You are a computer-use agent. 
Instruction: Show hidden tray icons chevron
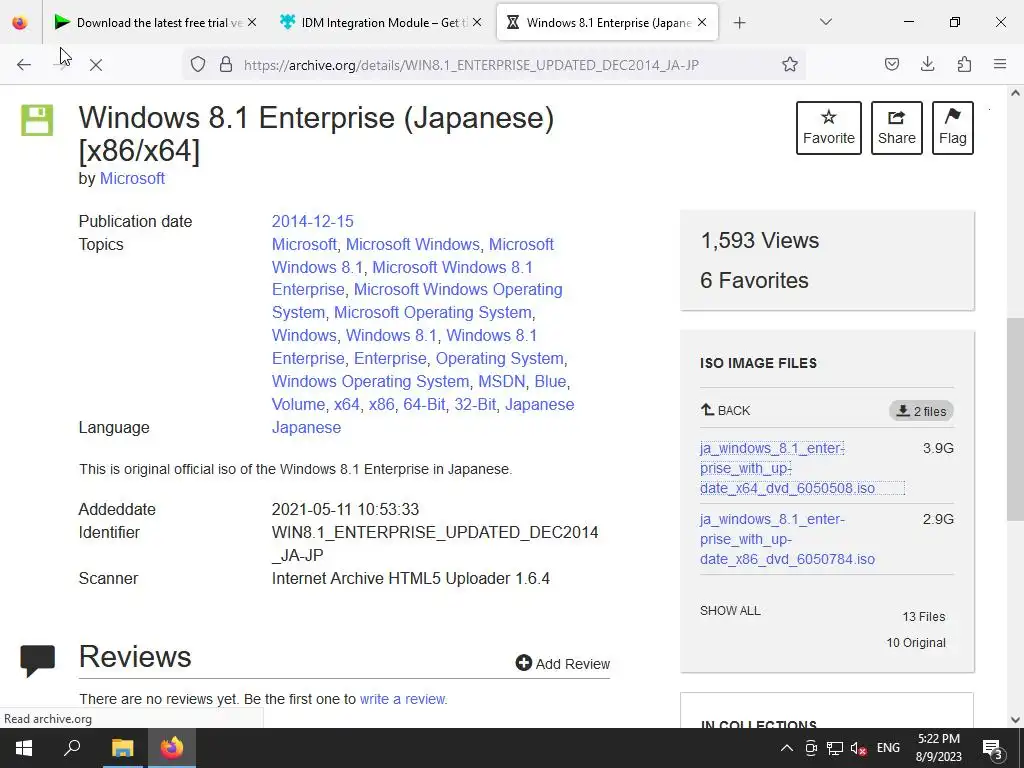pos(787,748)
